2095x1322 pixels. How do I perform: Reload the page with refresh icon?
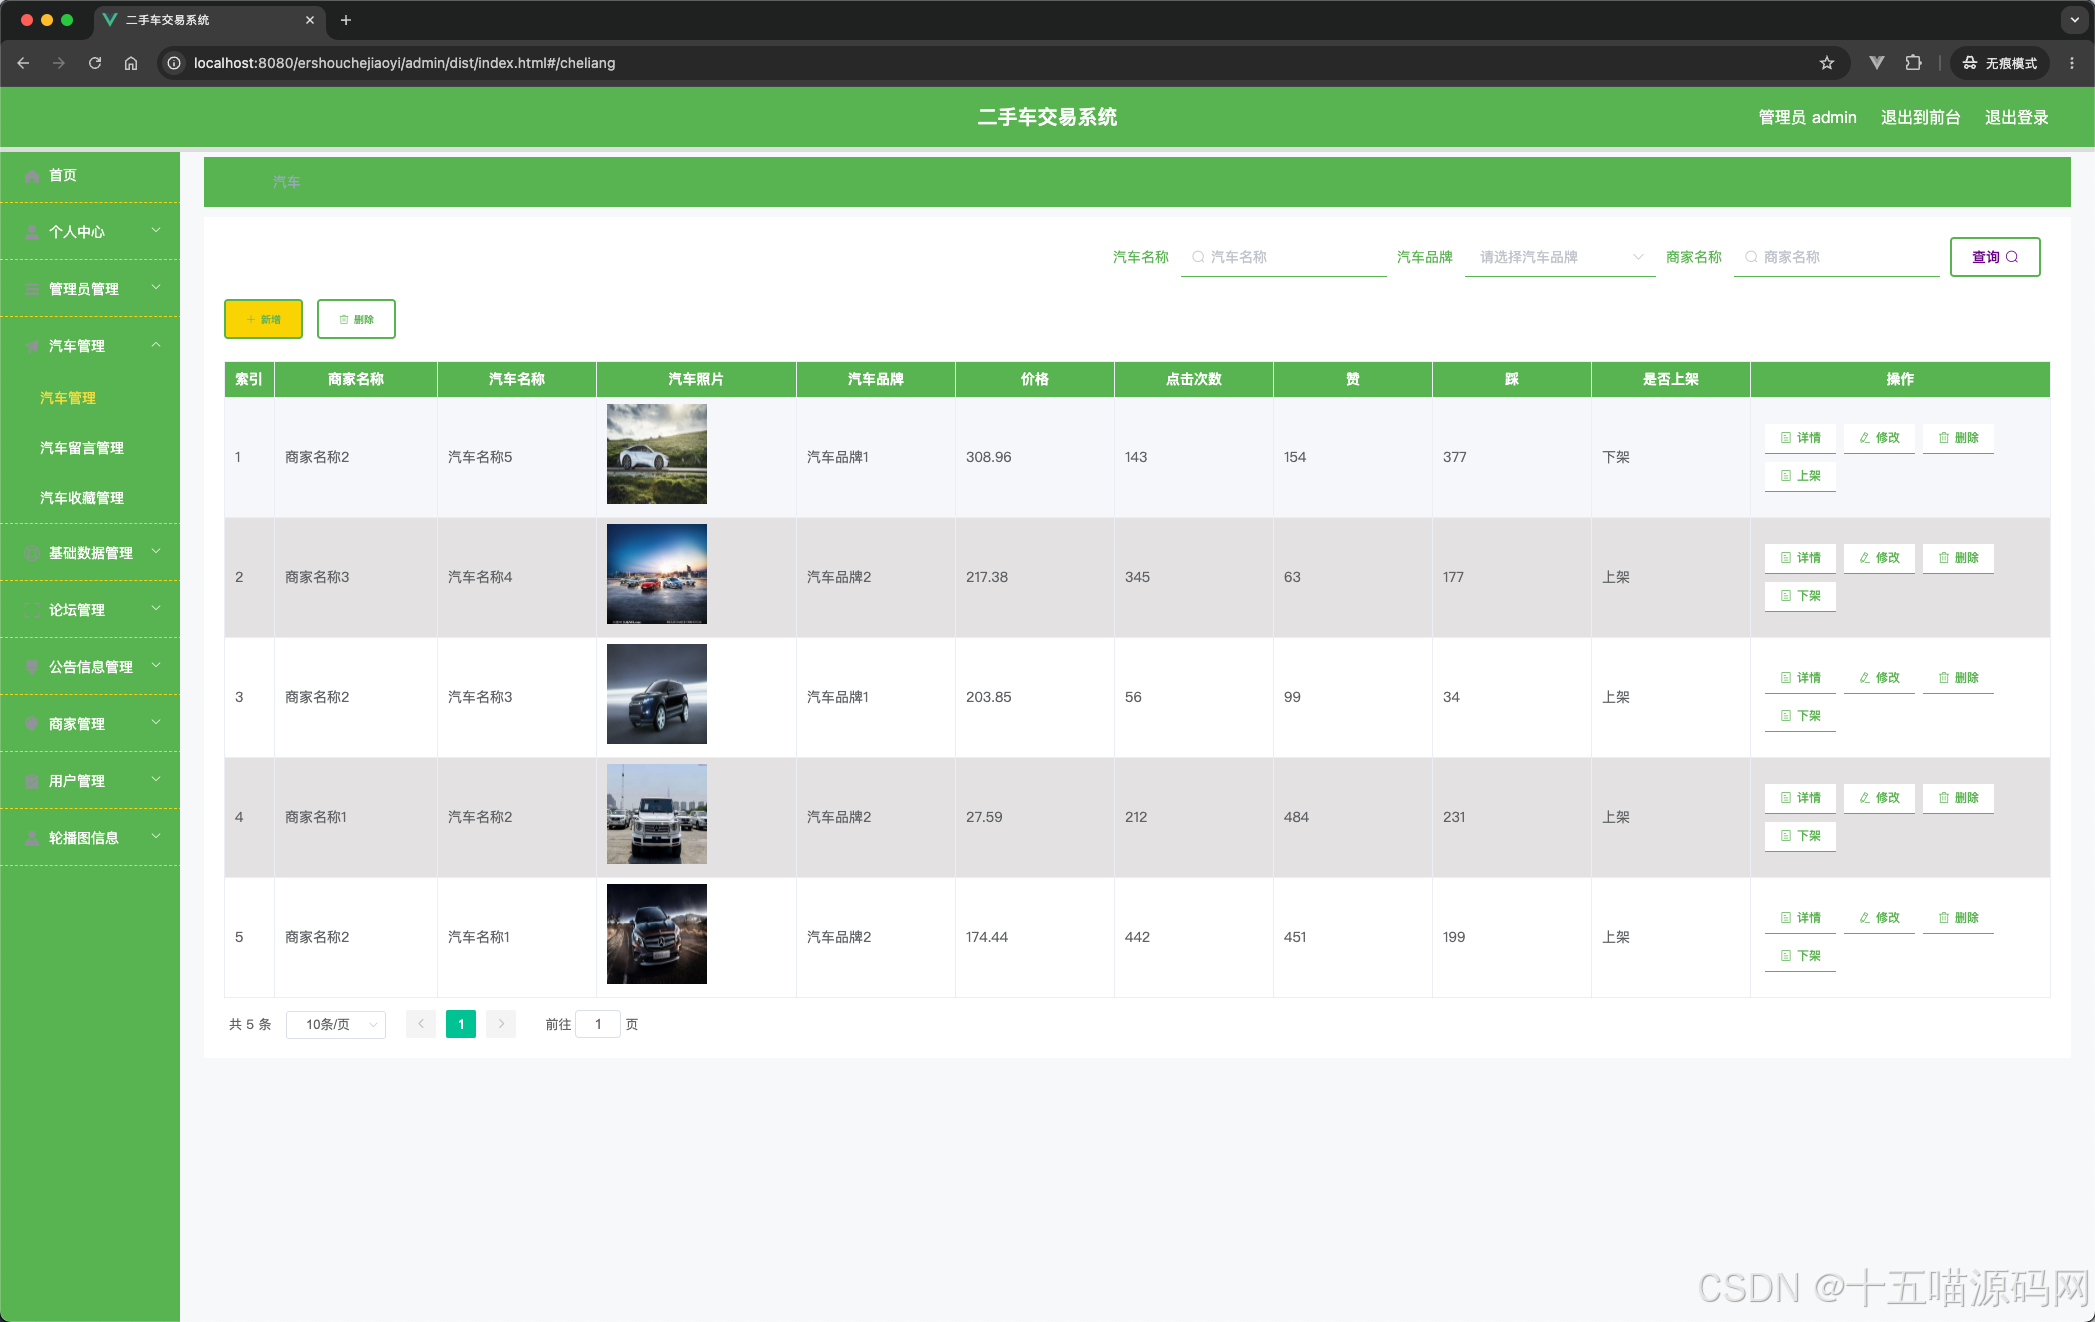click(x=95, y=63)
